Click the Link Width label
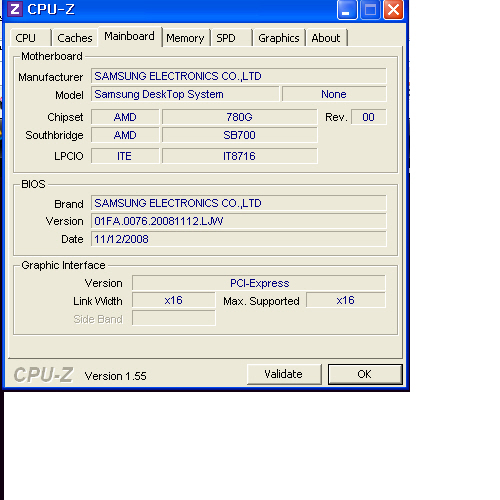The height and width of the screenshot is (500, 500). tap(98, 301)
